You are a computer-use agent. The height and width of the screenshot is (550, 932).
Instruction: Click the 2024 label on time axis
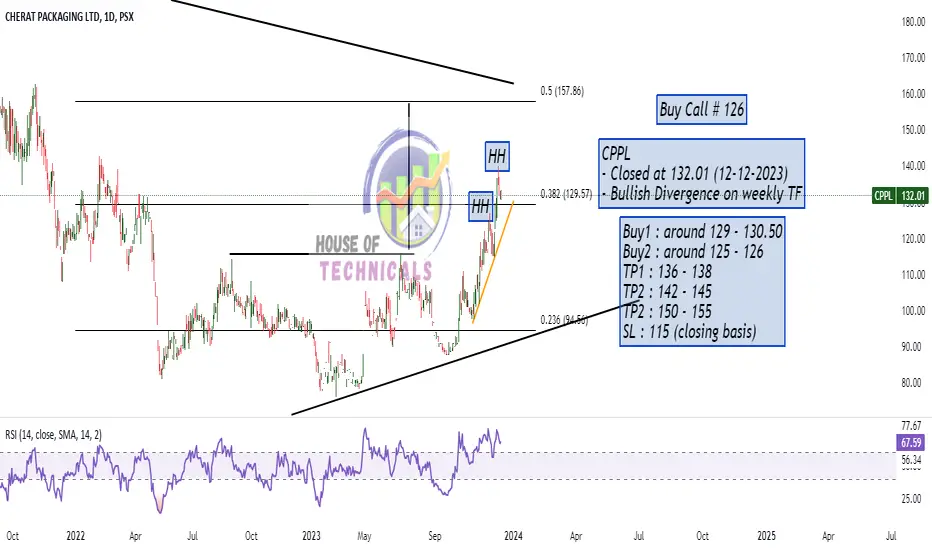513,536
